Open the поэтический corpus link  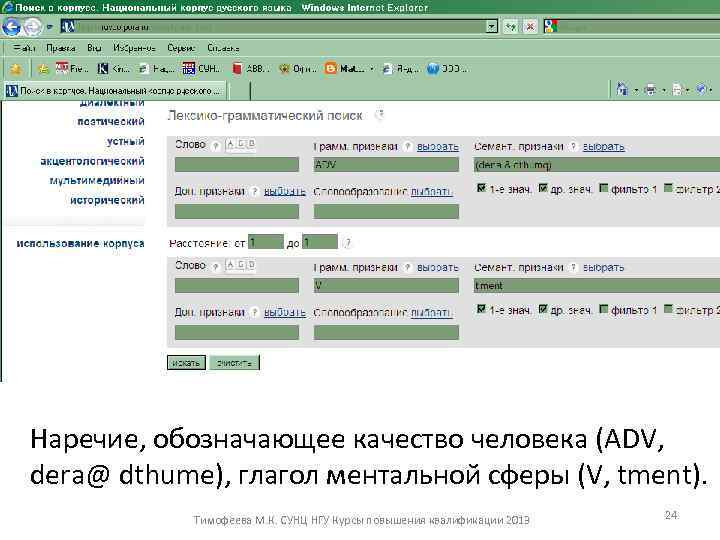click(x=111, y=122)
